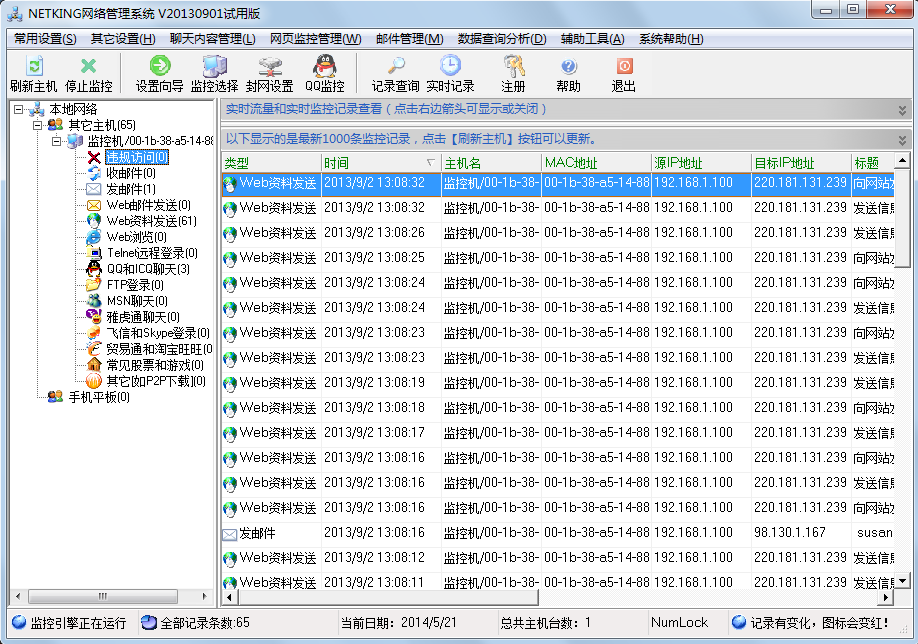
Task: Open the 系统帮助(H) menu
Action: point(671,39)
